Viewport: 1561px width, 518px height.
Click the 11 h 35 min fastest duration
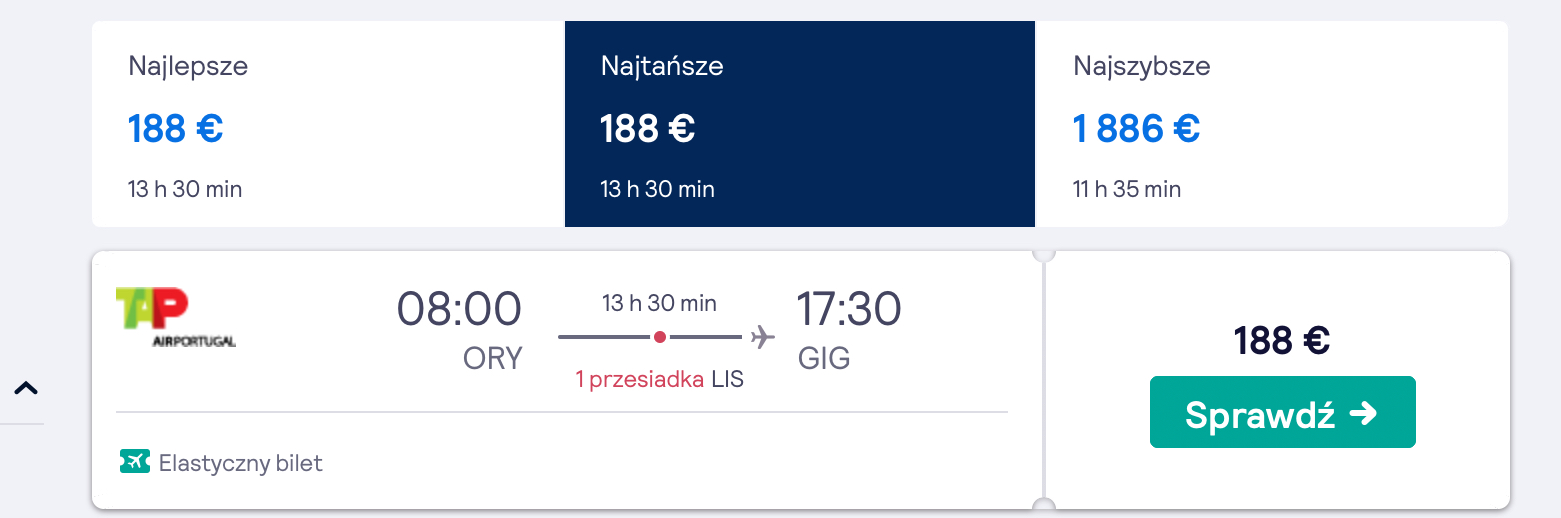pos(1127,189)
